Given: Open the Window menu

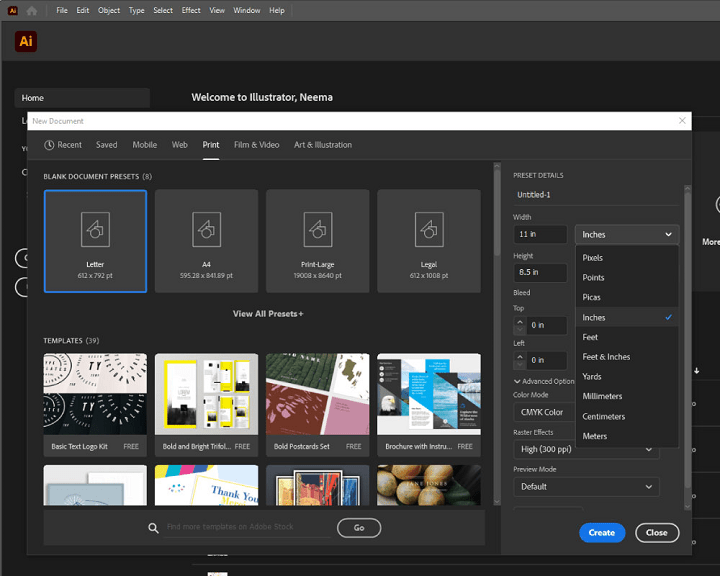Looking at the screenshot, I should pos(247,10).
